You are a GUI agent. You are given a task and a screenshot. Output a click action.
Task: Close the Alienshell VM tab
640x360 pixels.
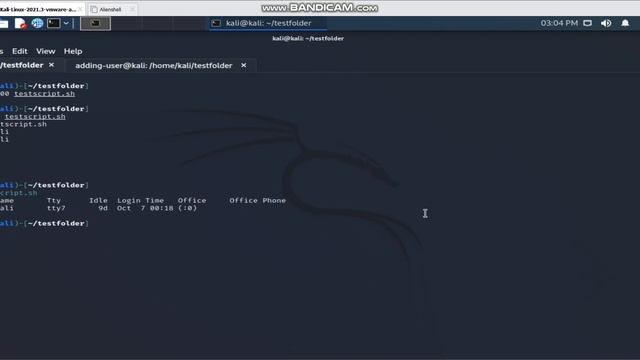tap(132, 9)
